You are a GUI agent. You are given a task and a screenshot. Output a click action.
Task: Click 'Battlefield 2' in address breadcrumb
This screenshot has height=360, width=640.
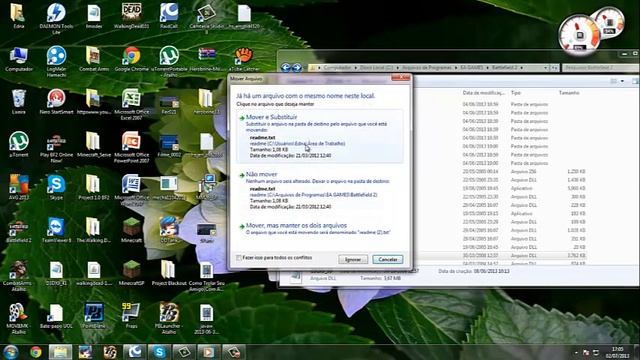coord(504,67)
